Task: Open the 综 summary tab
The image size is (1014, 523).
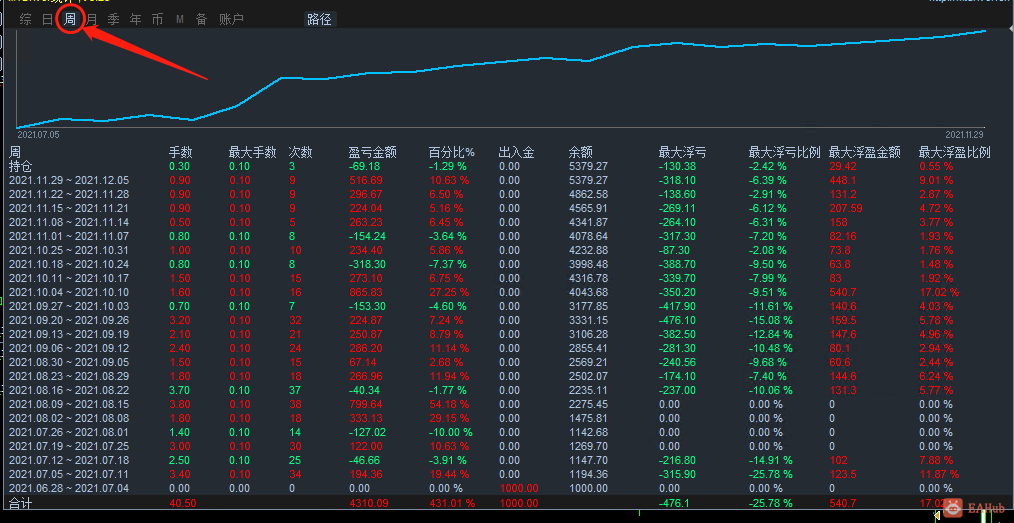Action: click(x=25, y=19)
